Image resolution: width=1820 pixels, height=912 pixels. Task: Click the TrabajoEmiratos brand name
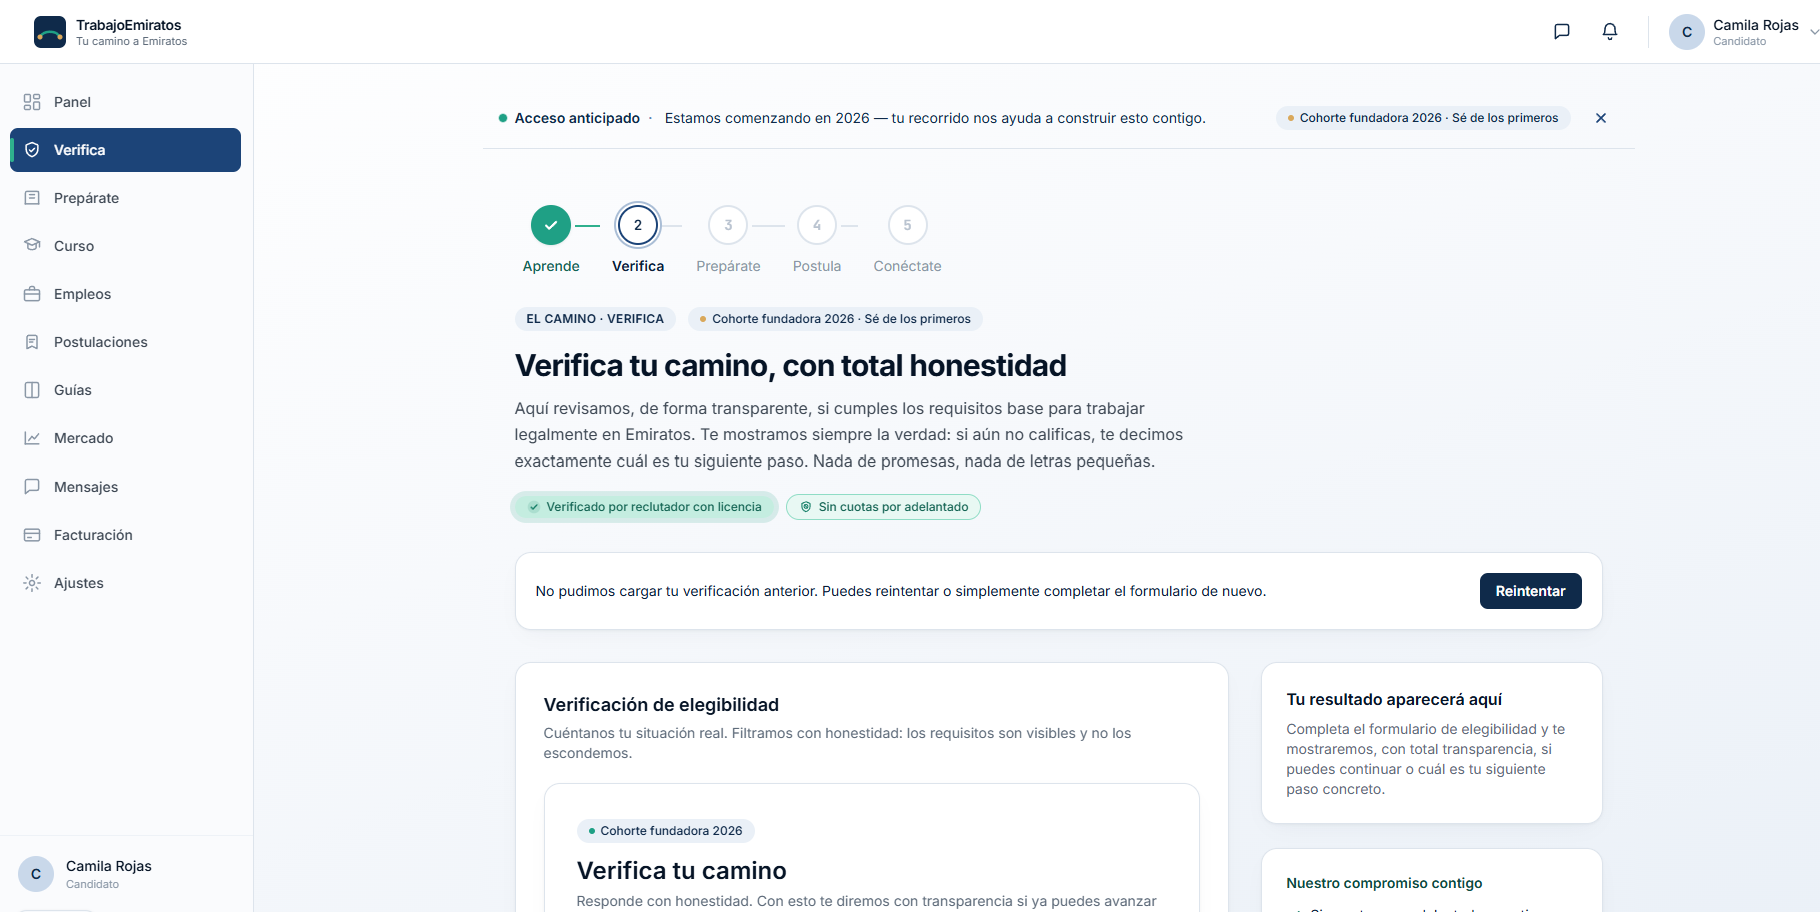click(129, 25)
